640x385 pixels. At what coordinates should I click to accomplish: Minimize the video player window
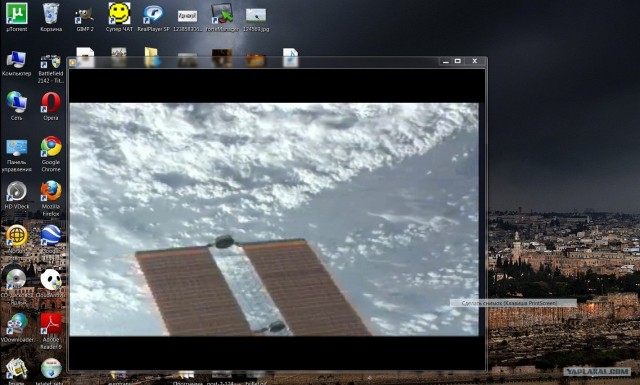(446, 61)
